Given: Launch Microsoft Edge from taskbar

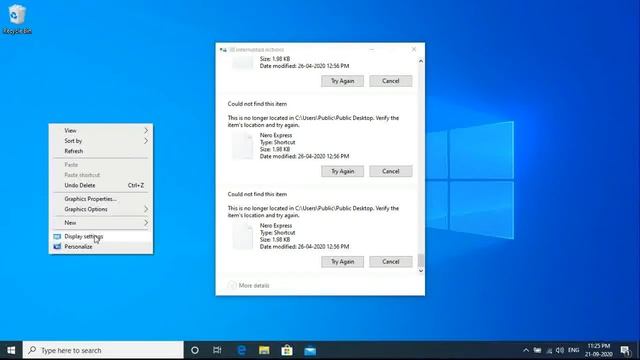Looking at the screenshot, I should coord(242,350).
